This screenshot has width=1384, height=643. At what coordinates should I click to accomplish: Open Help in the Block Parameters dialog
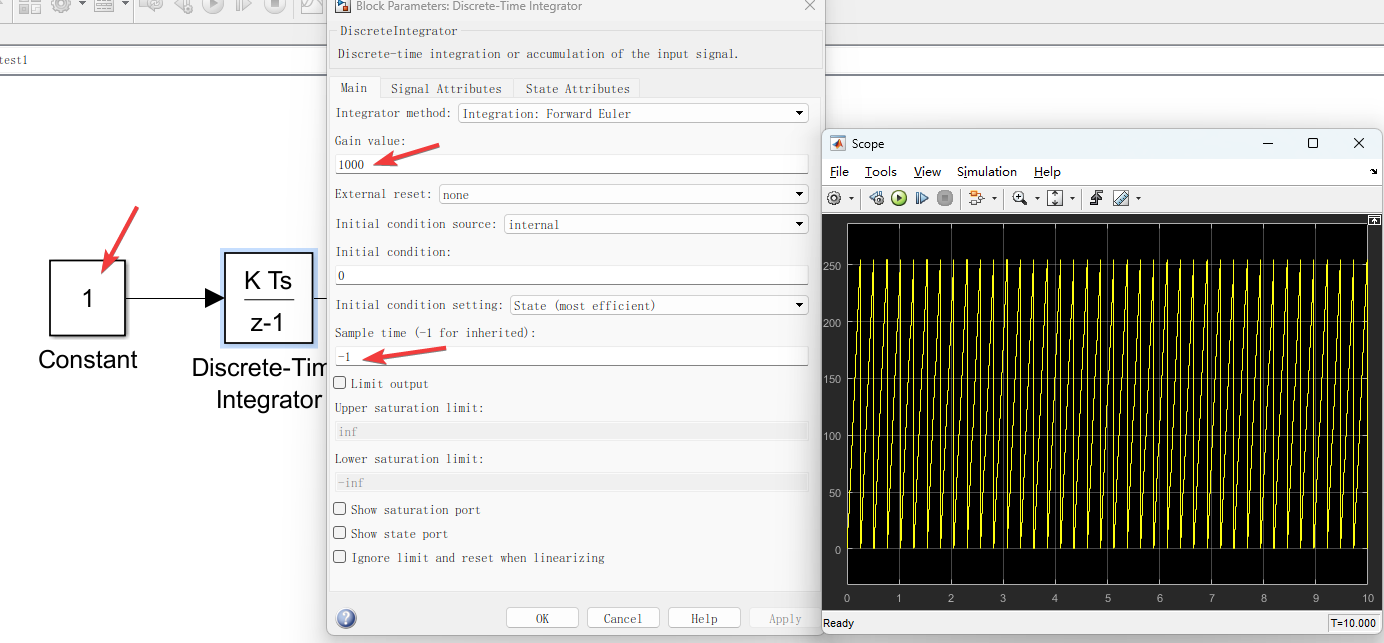[704, 618]
